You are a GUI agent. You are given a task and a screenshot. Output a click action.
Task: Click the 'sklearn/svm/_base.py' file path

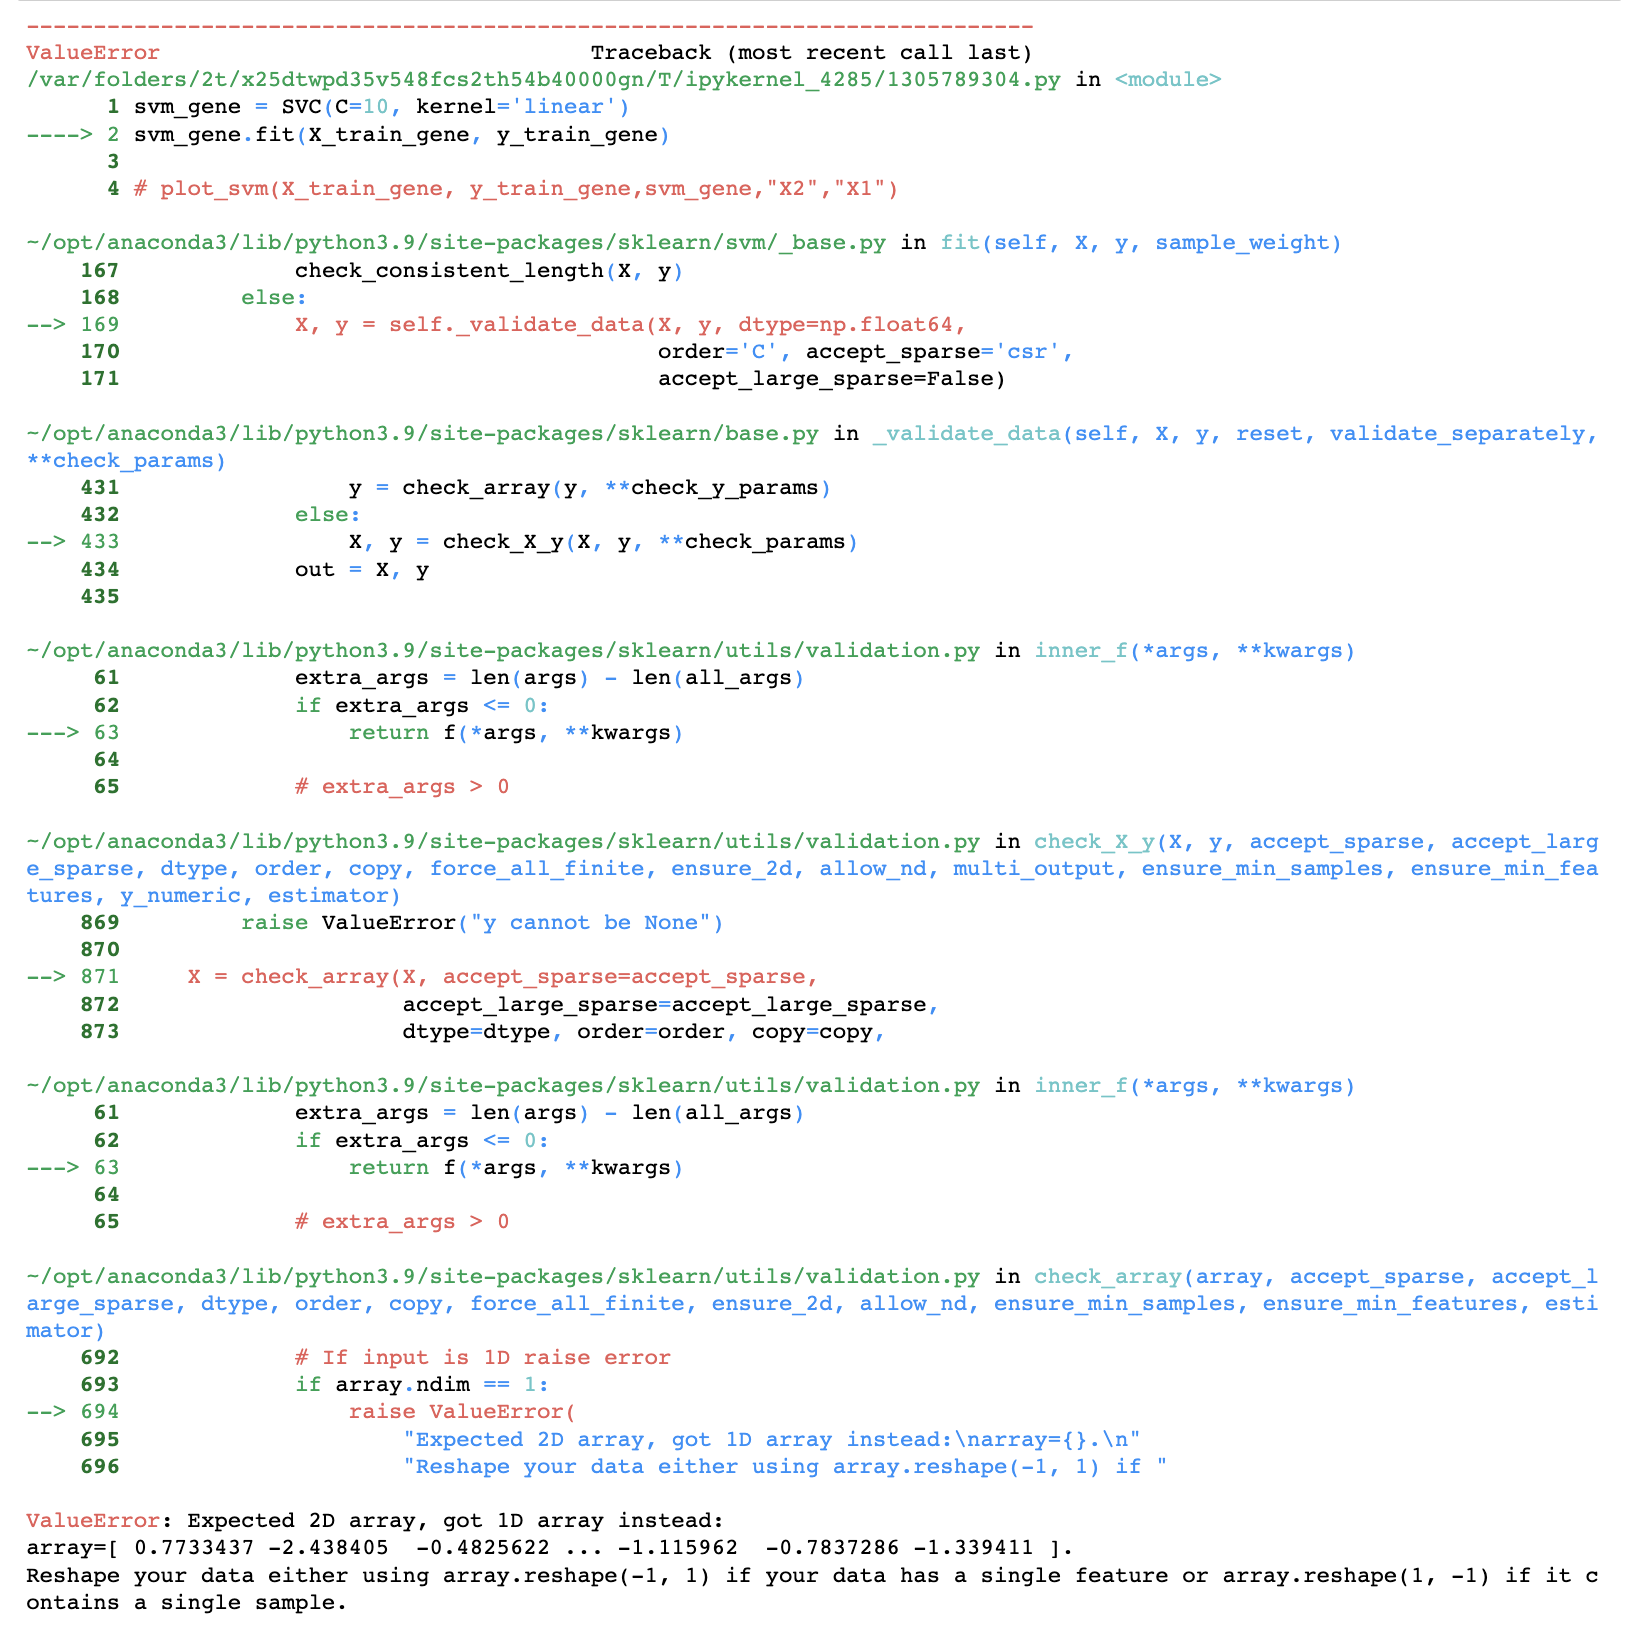[x=456, y=243]
